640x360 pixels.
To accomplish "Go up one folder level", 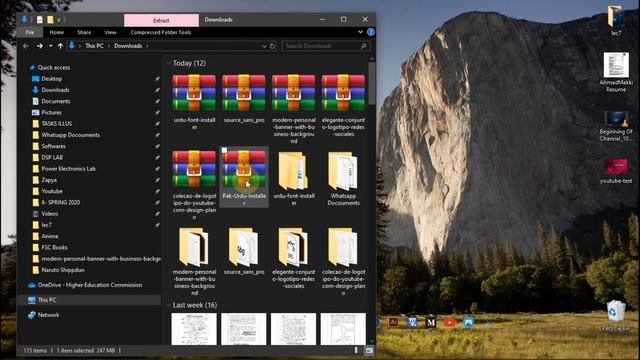I will click(x=60, y=46).
